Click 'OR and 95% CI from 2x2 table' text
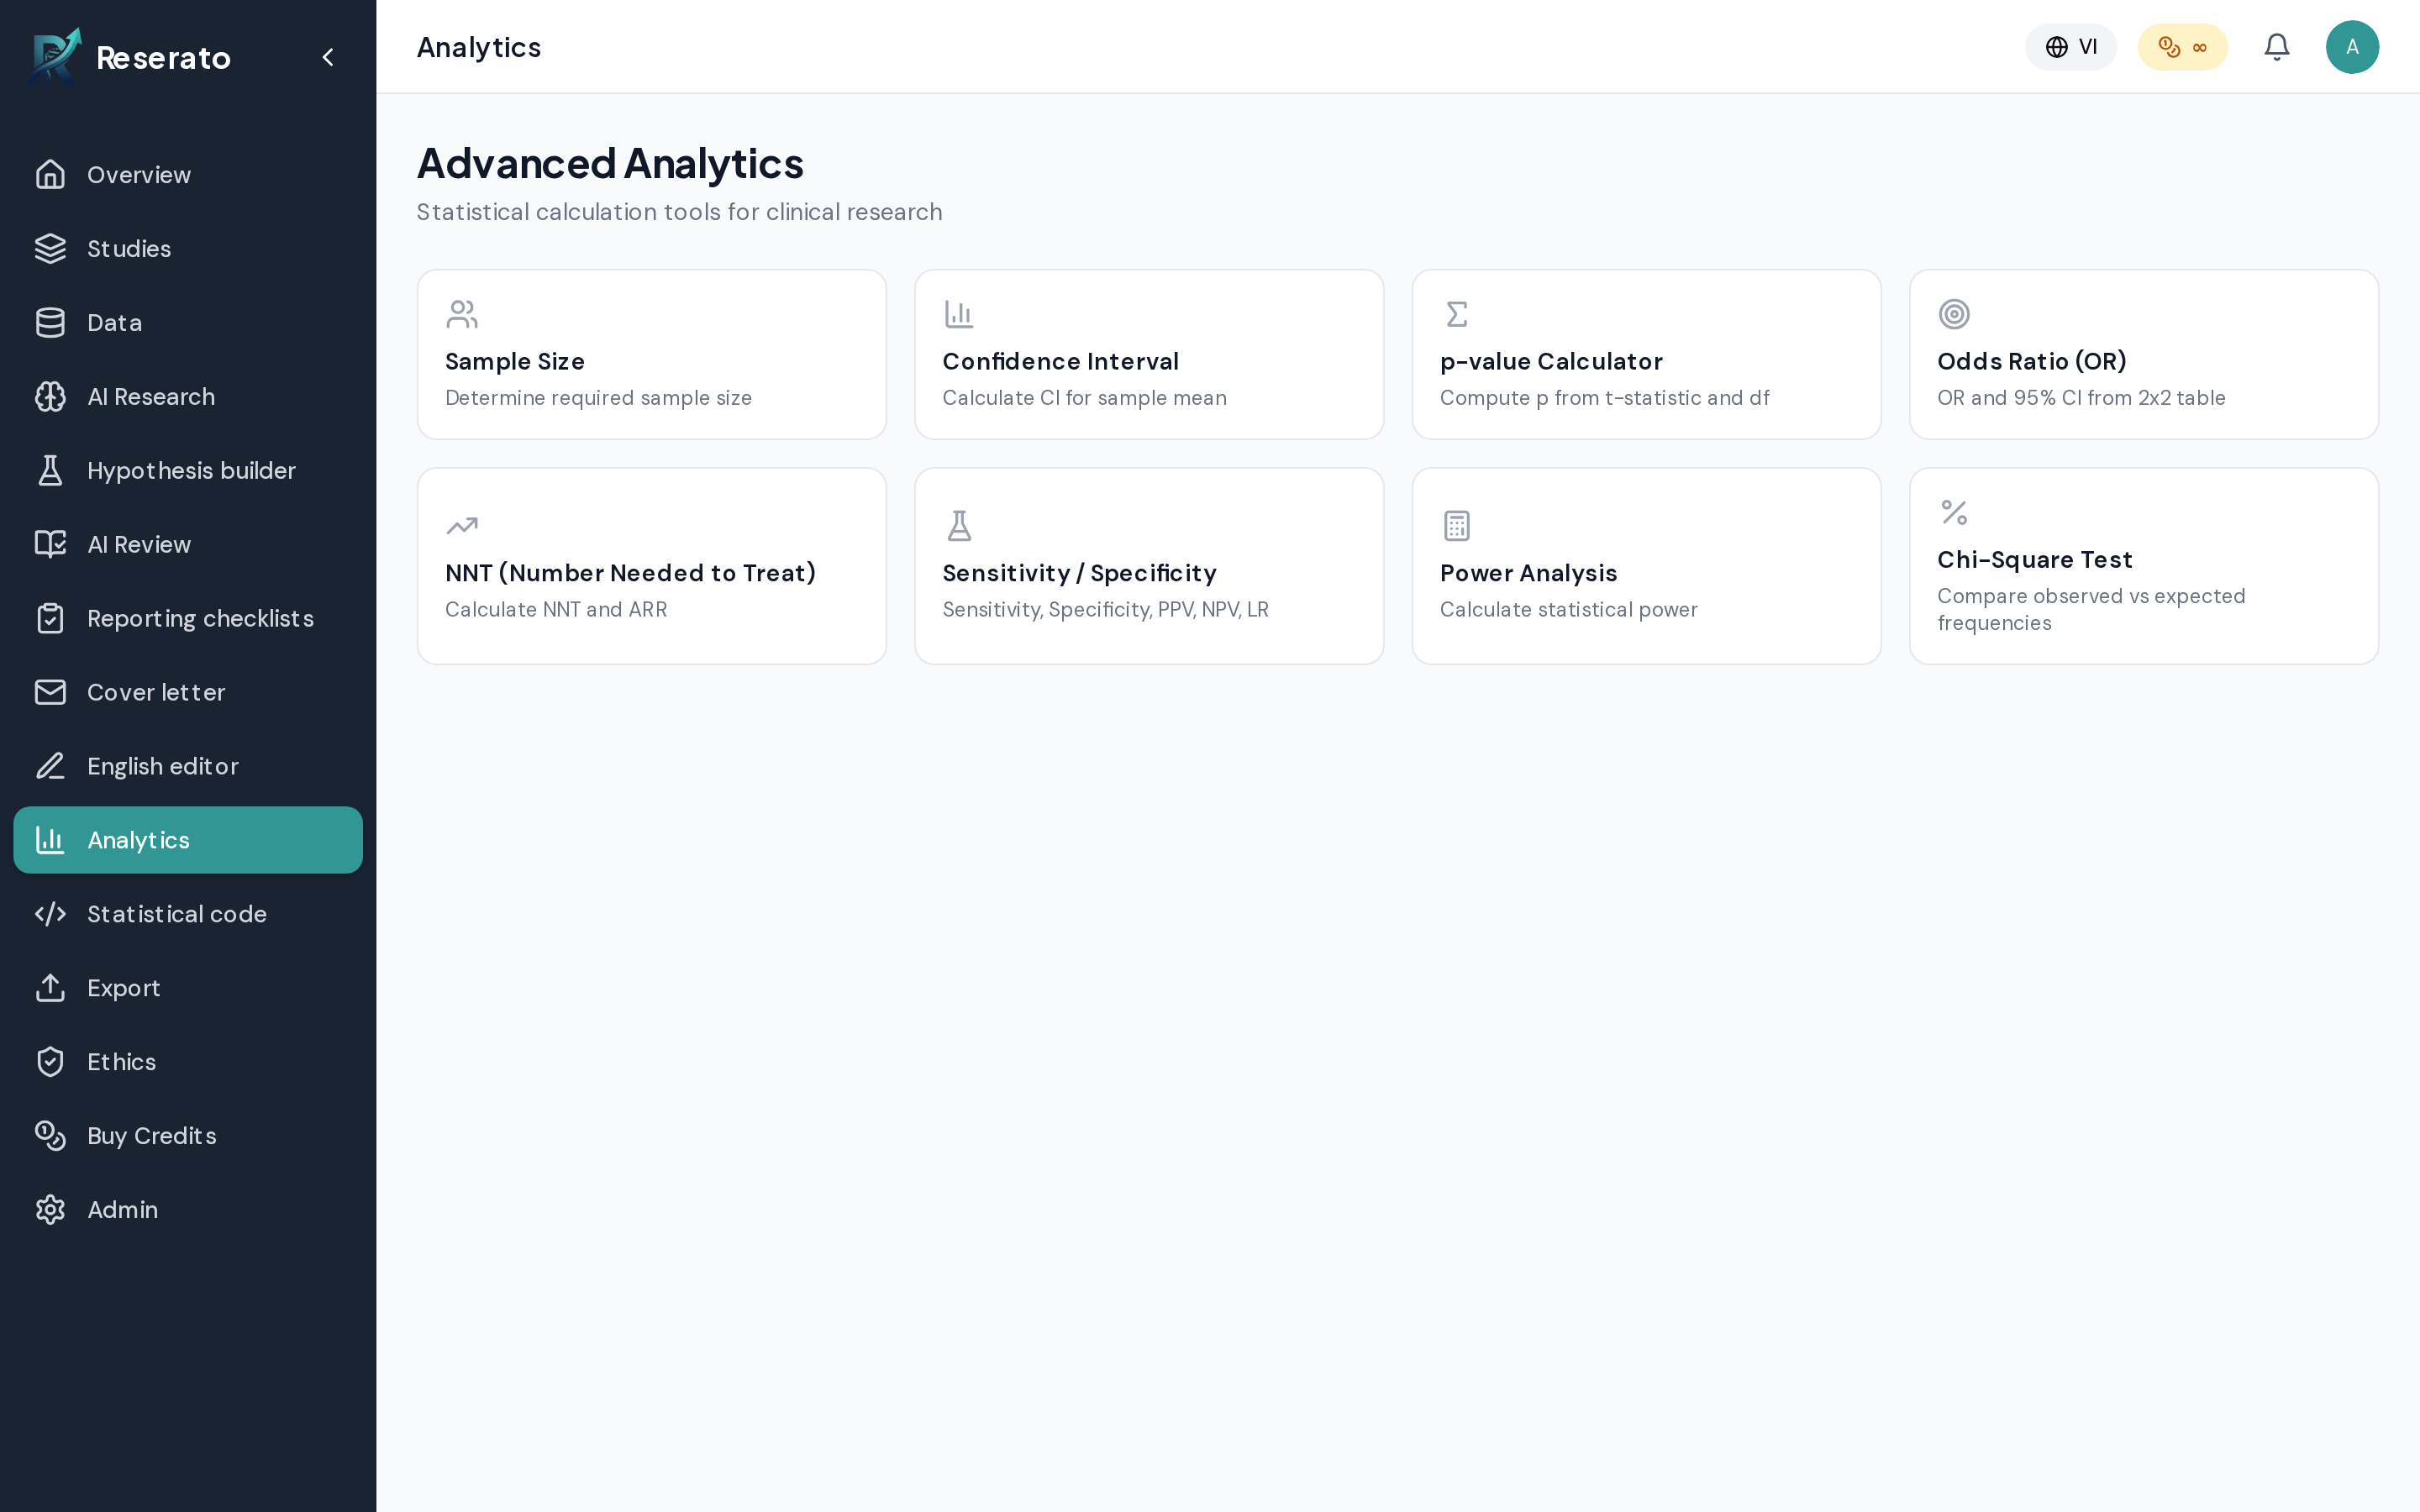This screenshot has height=1512, width=2420. (2081, 398)
